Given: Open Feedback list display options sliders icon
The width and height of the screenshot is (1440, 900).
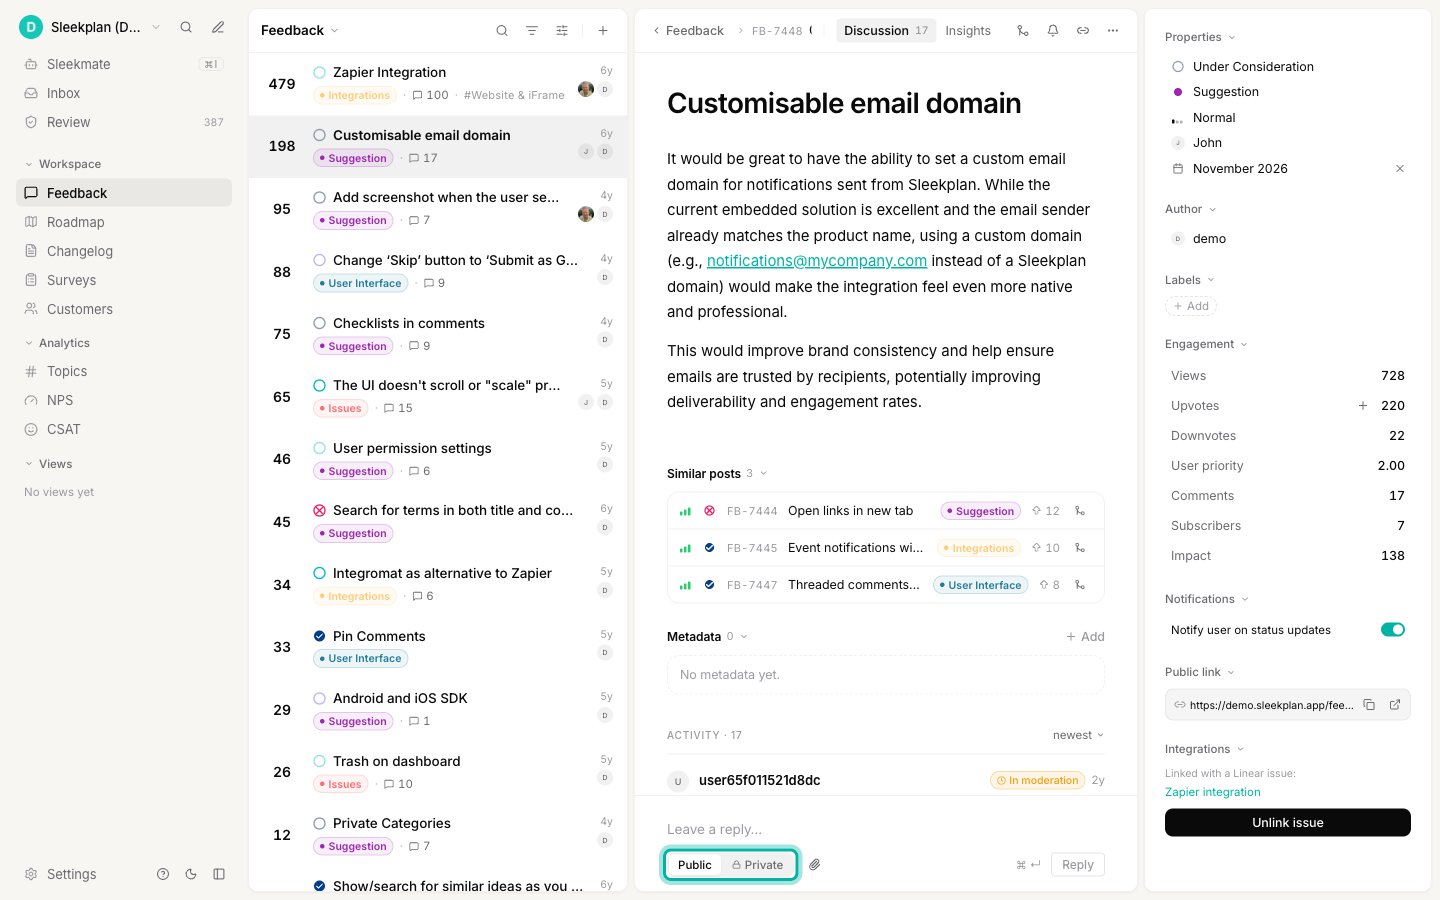Looking at the screenshot, I should point(562,31).
